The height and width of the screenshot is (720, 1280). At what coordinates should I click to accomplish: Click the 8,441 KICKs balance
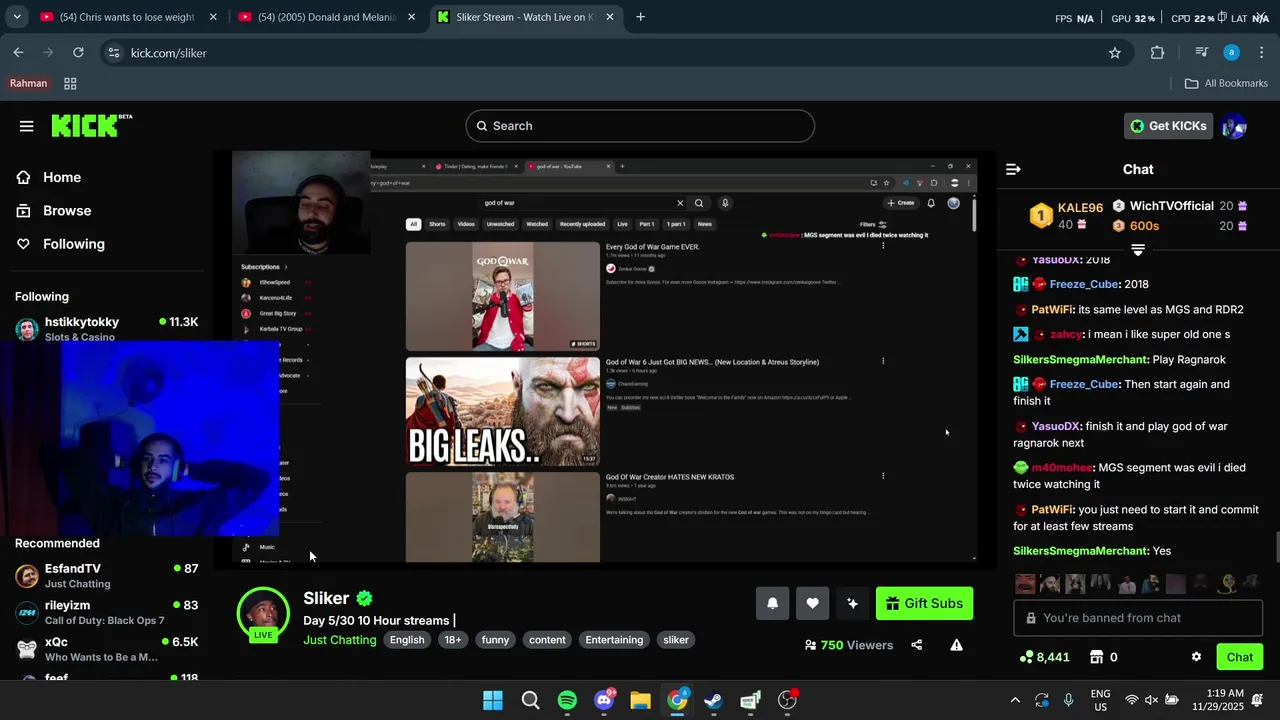tap(1044, 657)
